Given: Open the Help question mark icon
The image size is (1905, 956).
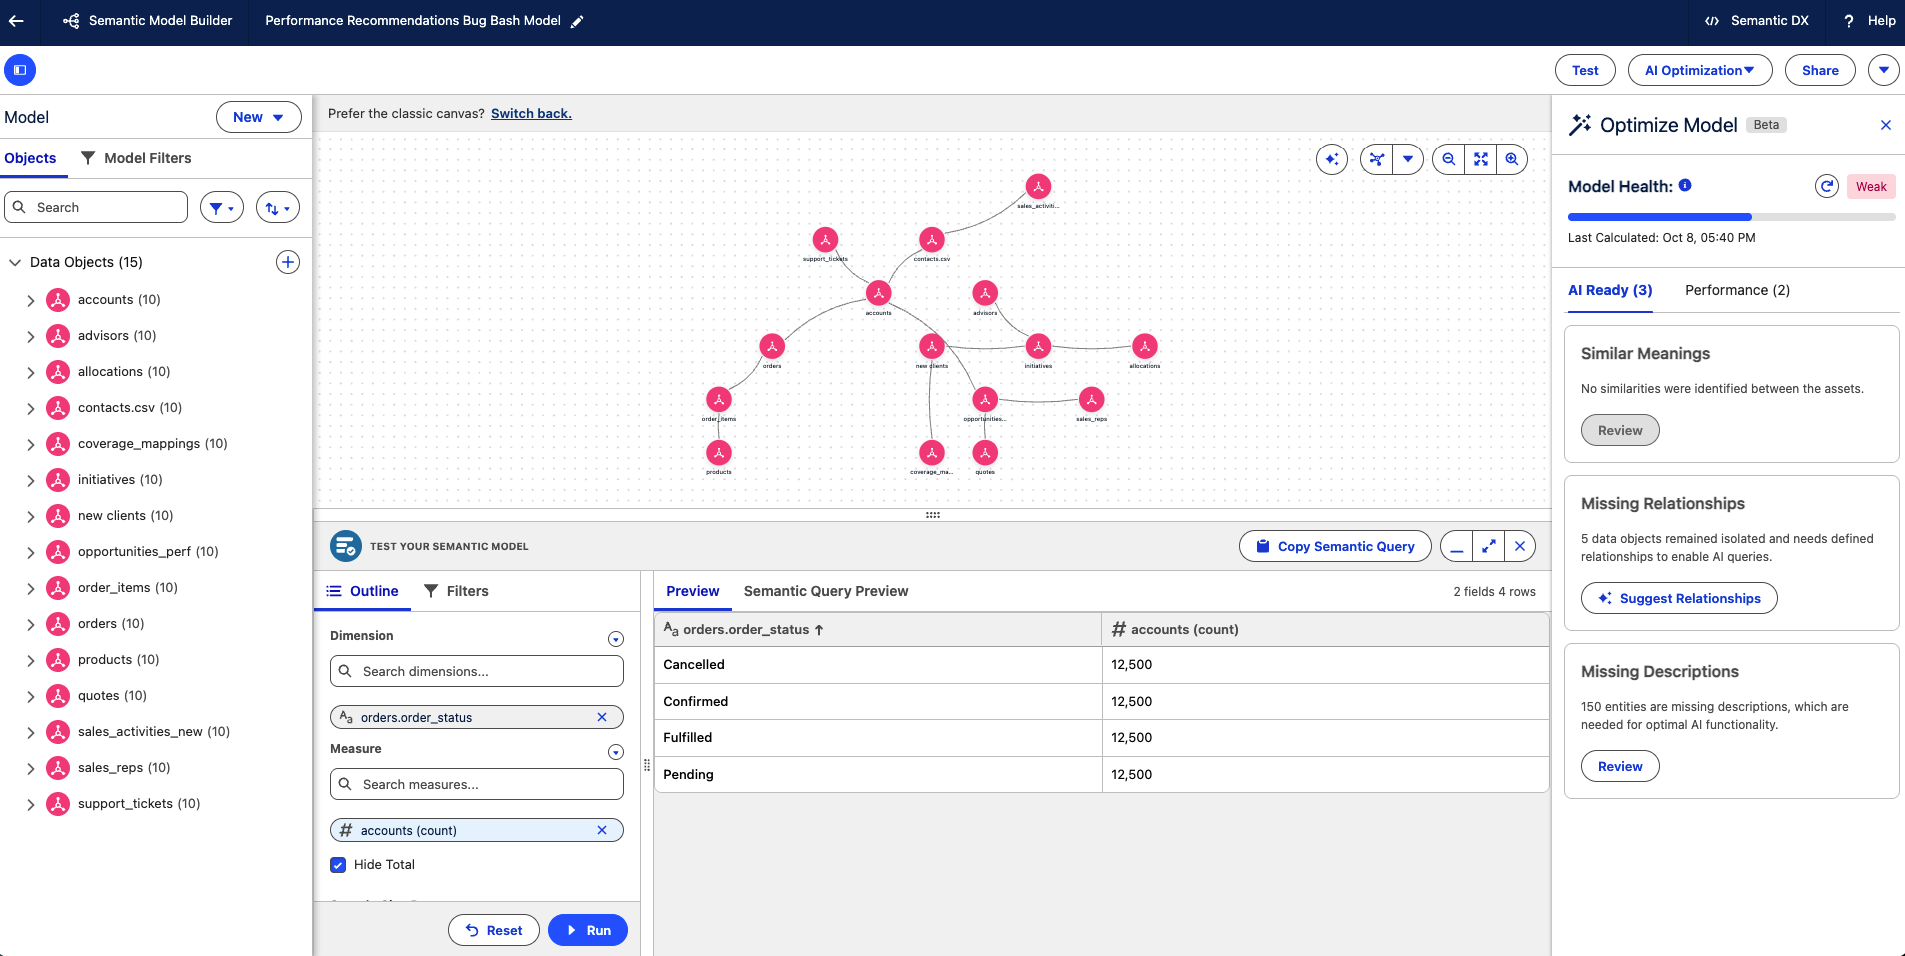Looking at the screenshot, I should [1849, 21].
